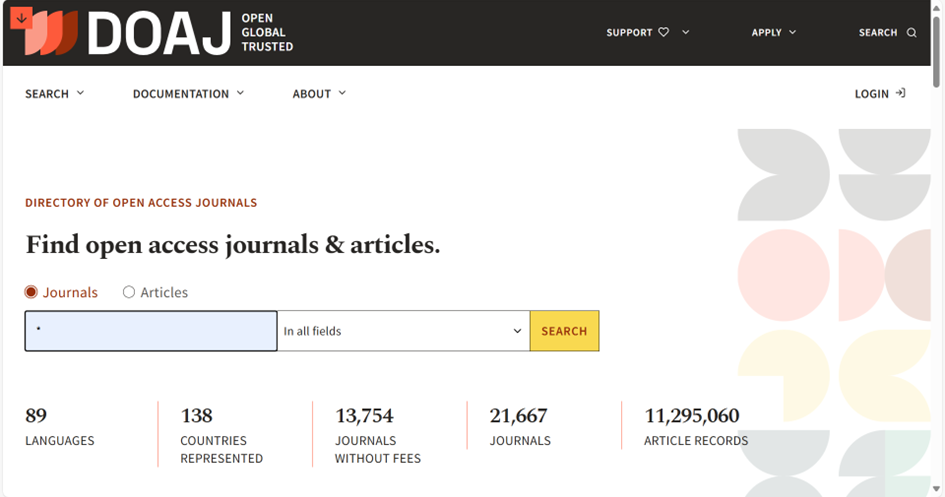The width and height of the screenshot is (945, 497).
Task: Click the '21,667' journals count
Action: pyautogui.click(x=518, y=416)
